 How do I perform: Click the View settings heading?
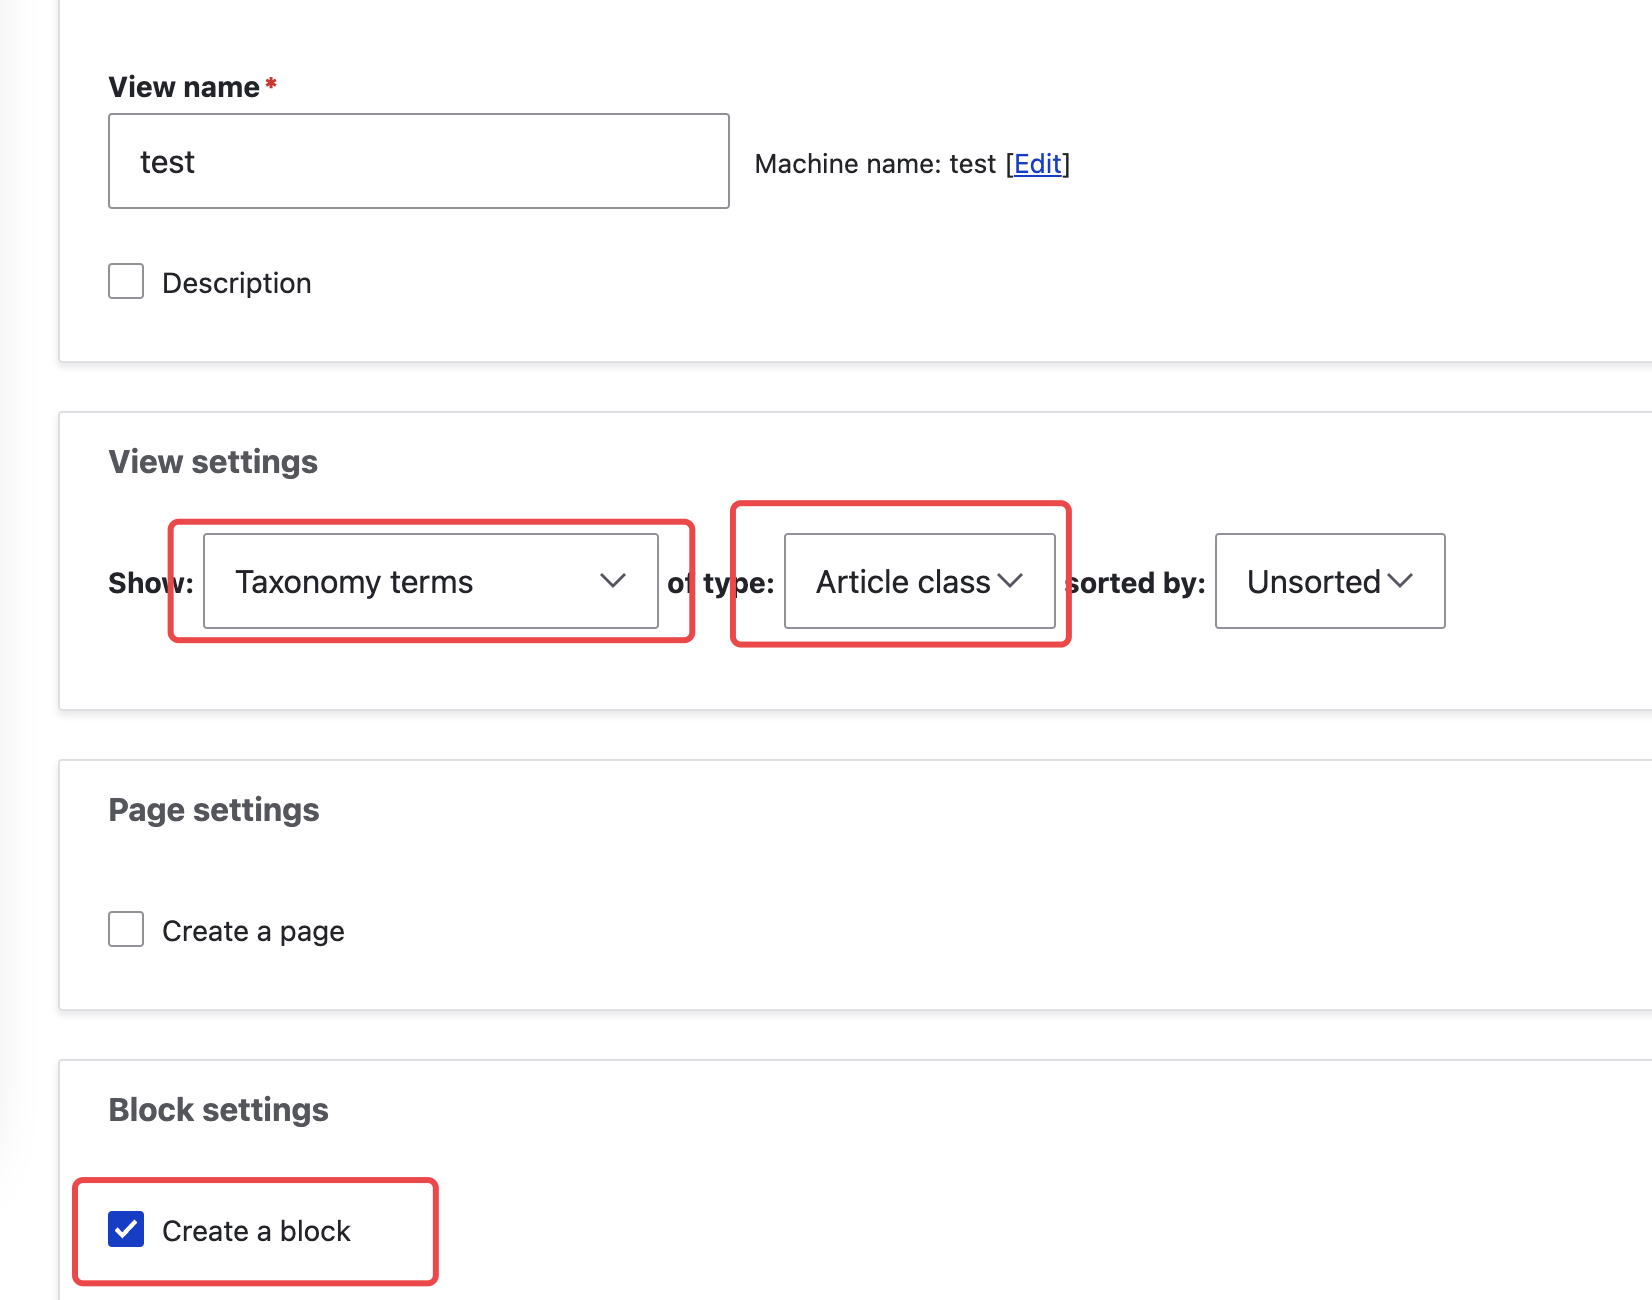(x=213, y=461)
